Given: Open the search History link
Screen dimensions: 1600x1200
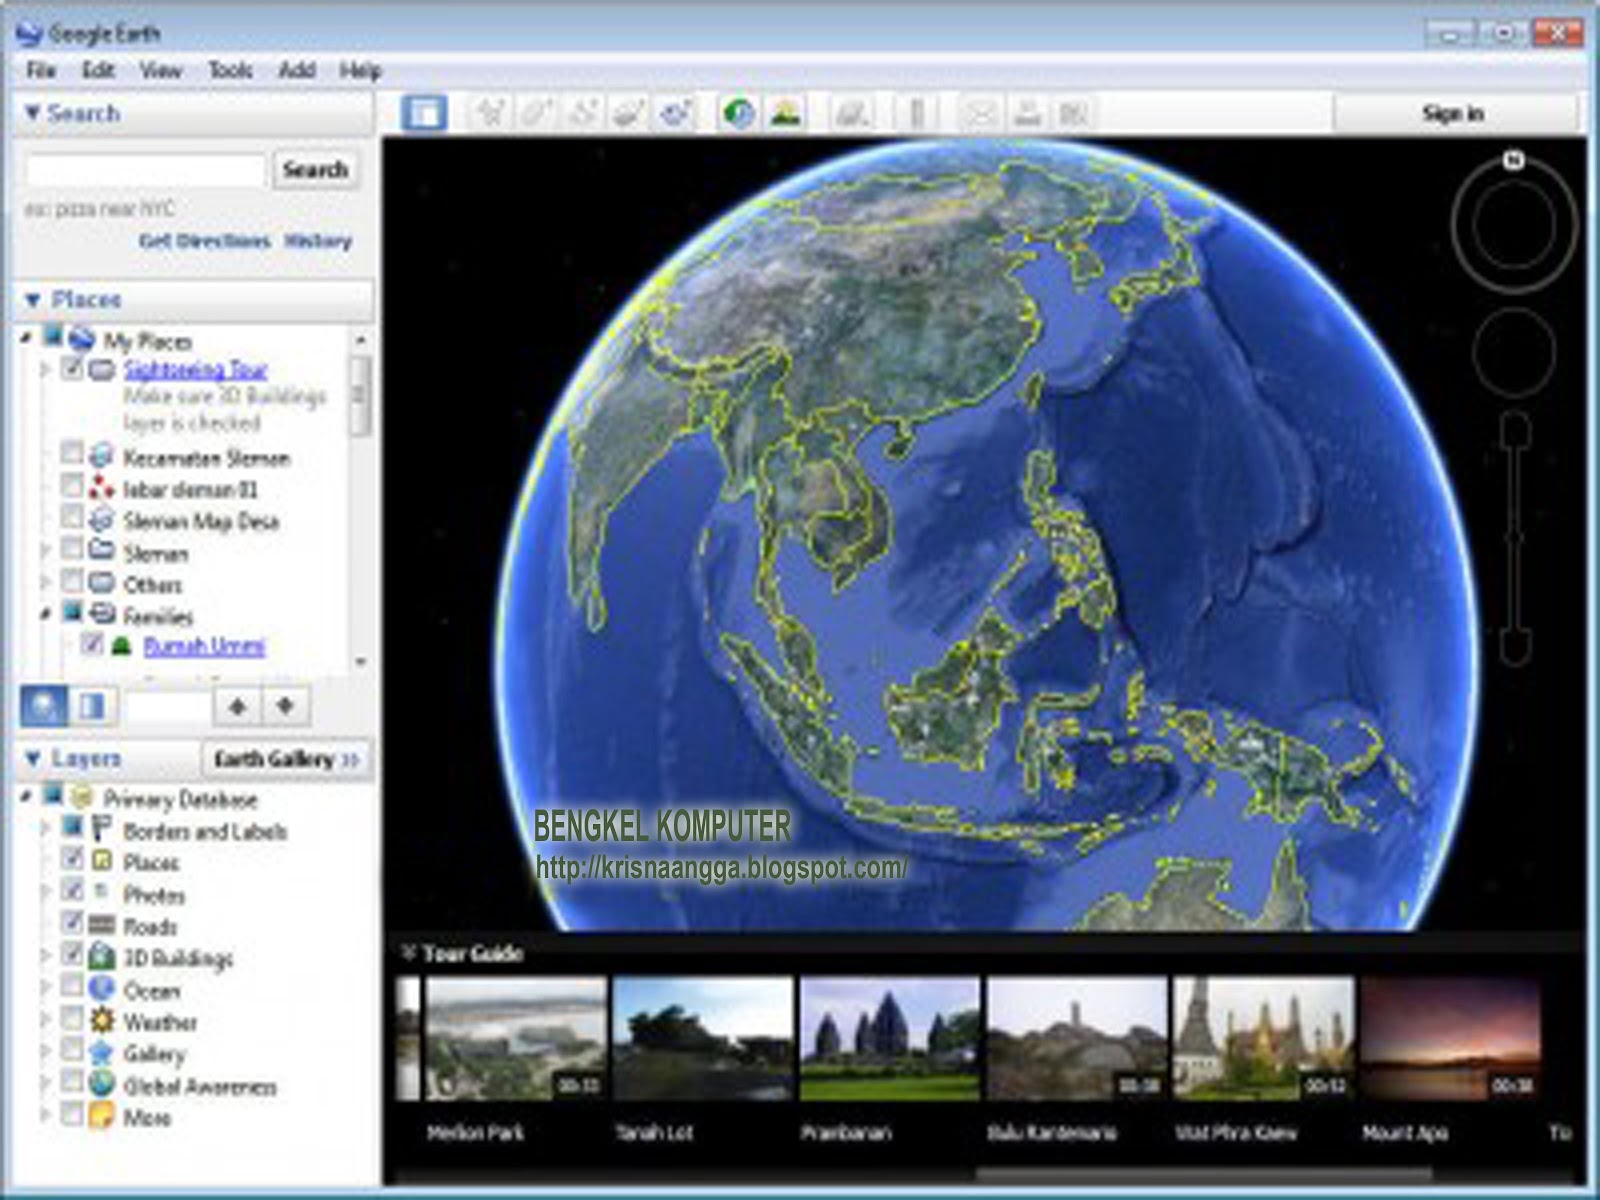Looking at the screenshot, I should point(318,241).
